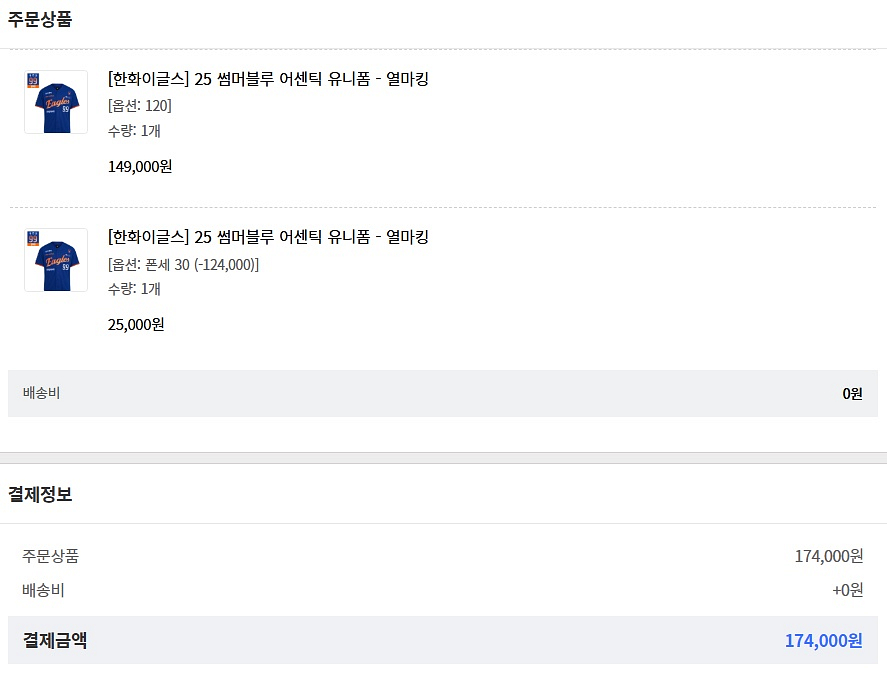Click the [옵션: 120] option text

coord(140,105)
